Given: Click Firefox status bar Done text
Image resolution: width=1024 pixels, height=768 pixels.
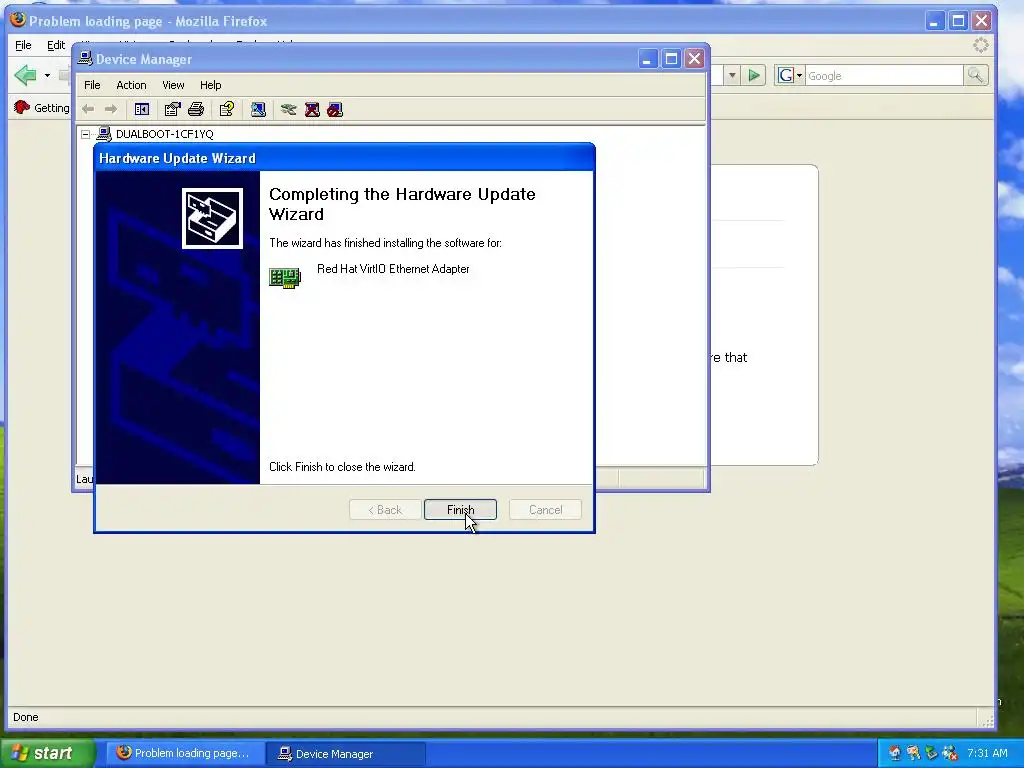Looking at the screenshot, I should [x=25, y=717].
